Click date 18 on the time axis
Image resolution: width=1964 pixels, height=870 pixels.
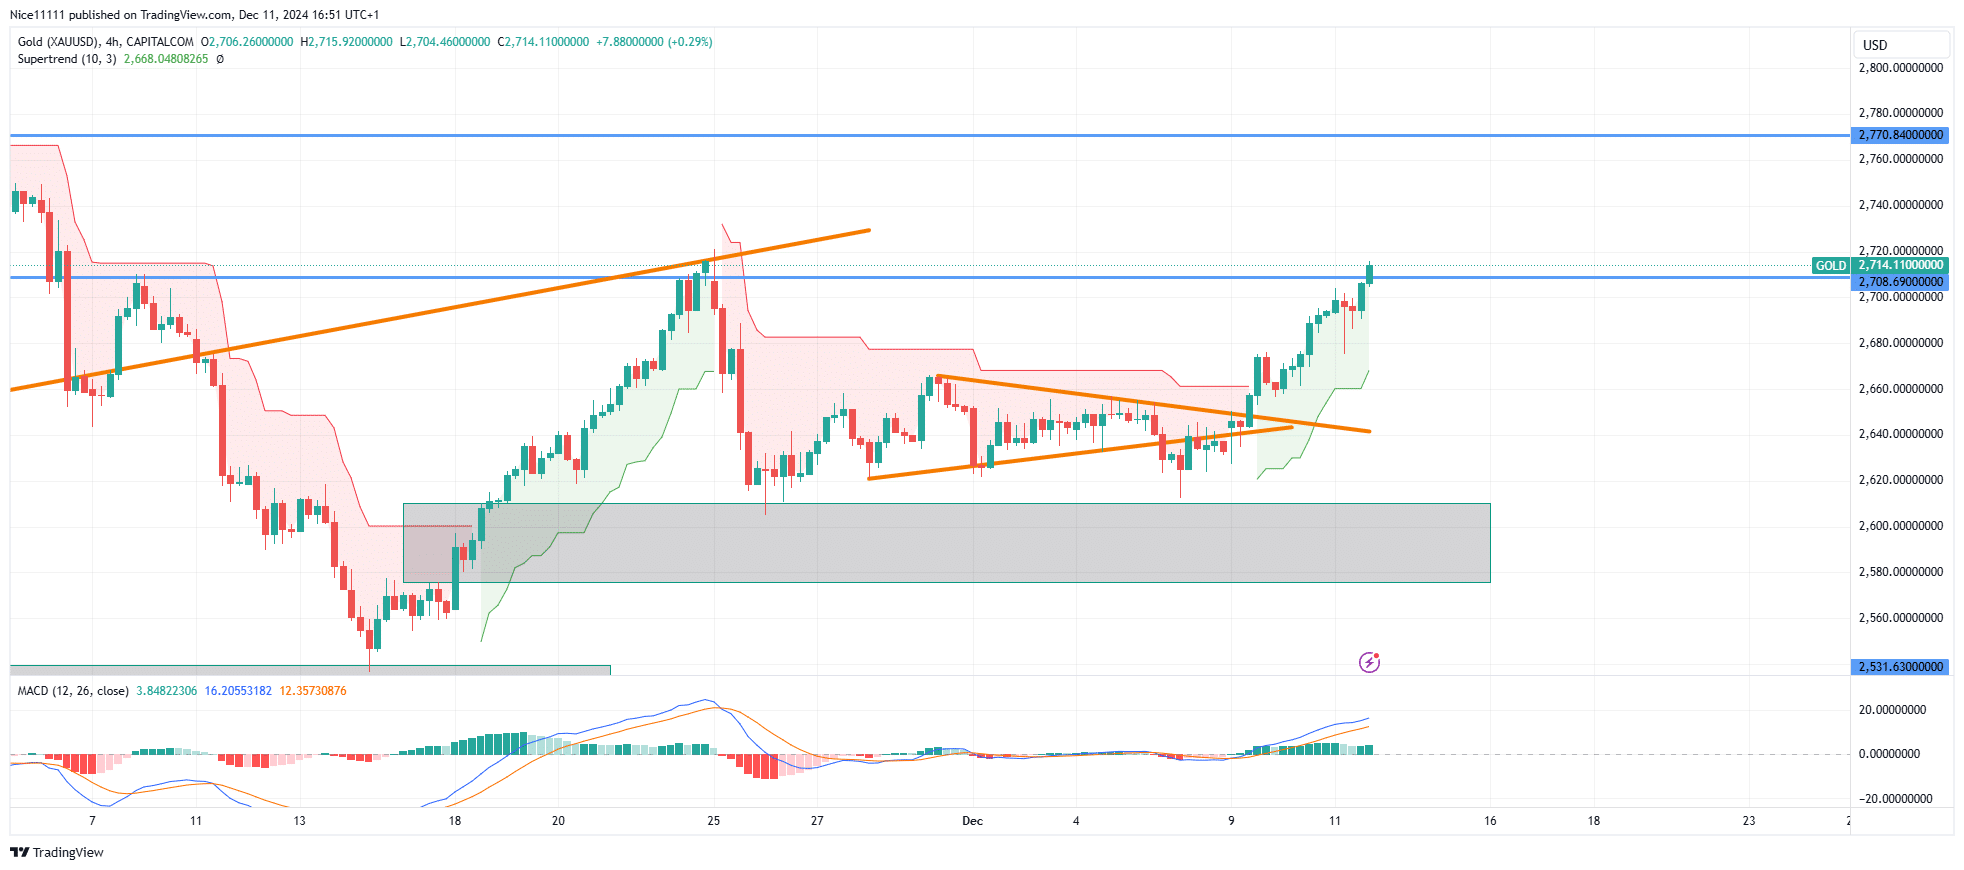[x=455, y=821]
